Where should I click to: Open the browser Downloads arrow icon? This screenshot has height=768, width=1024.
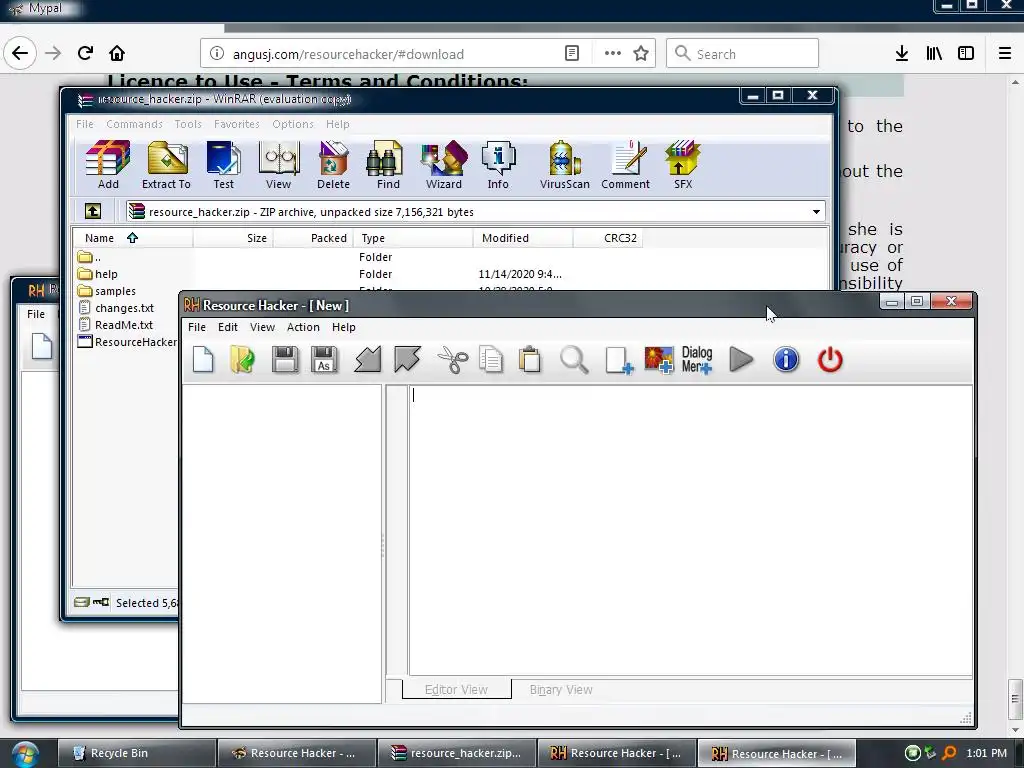pyautogui.click(x=902, y=54)
